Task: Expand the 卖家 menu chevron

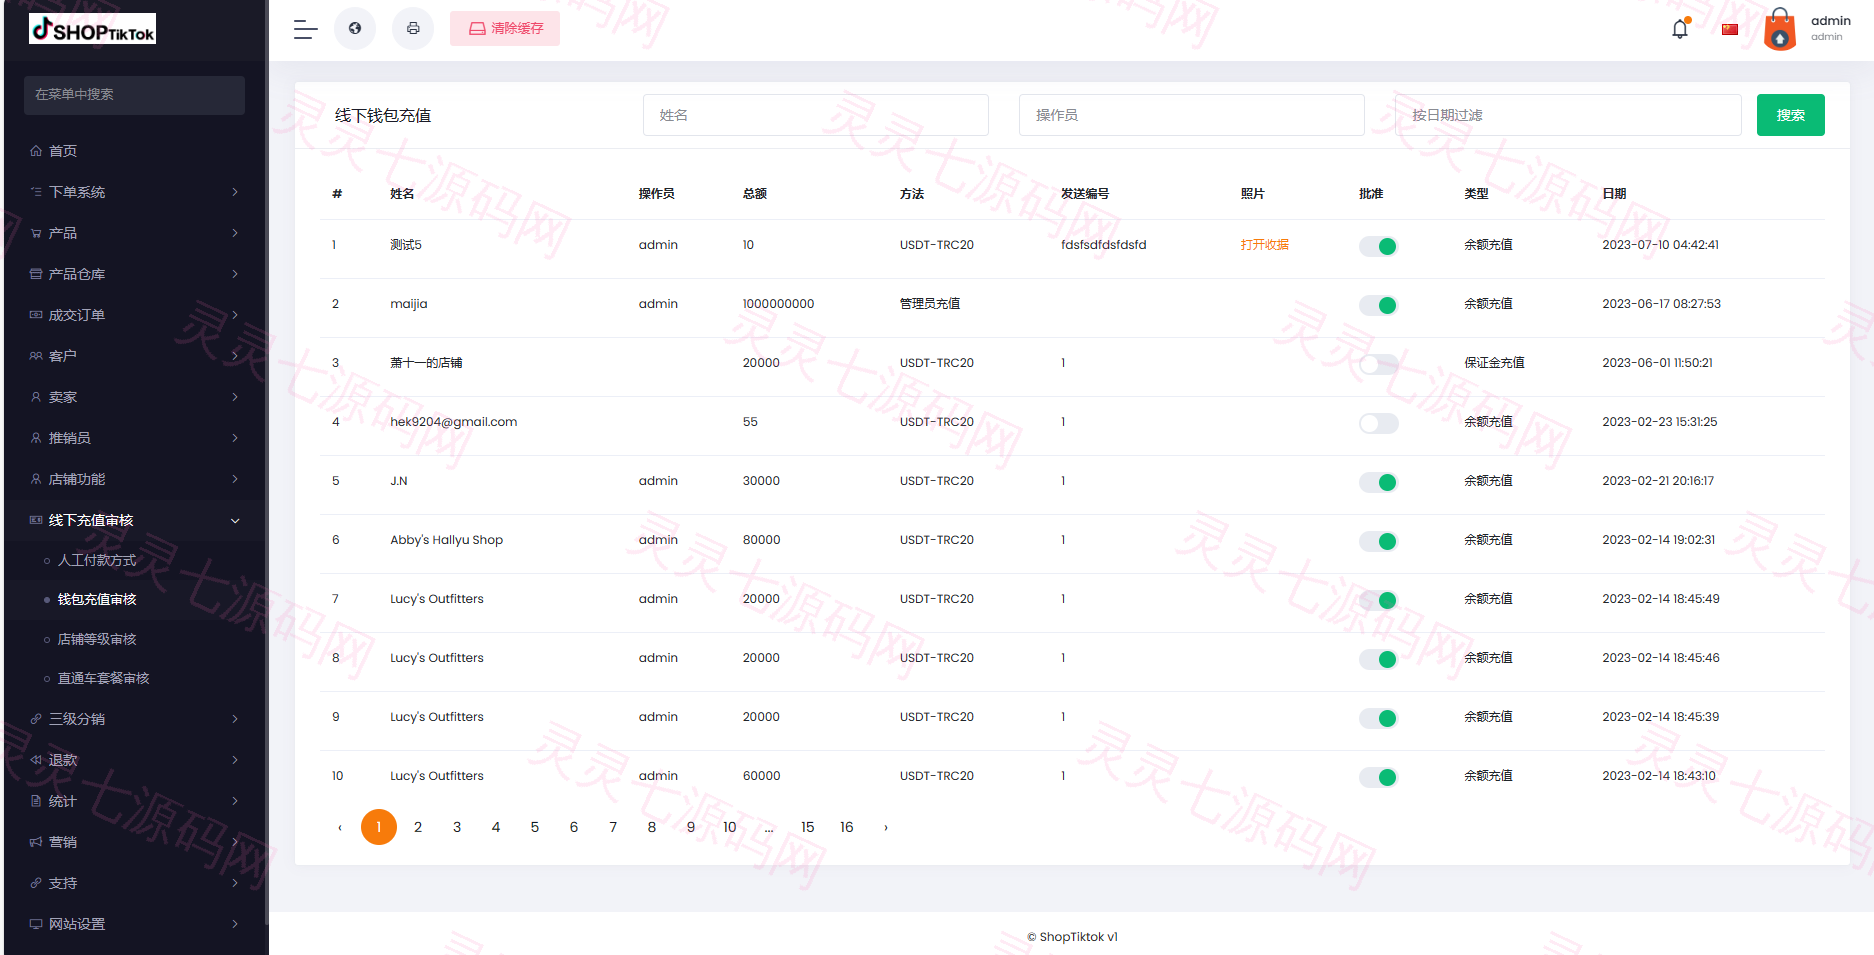Action: pyautogui.click(x=235, y=397)
